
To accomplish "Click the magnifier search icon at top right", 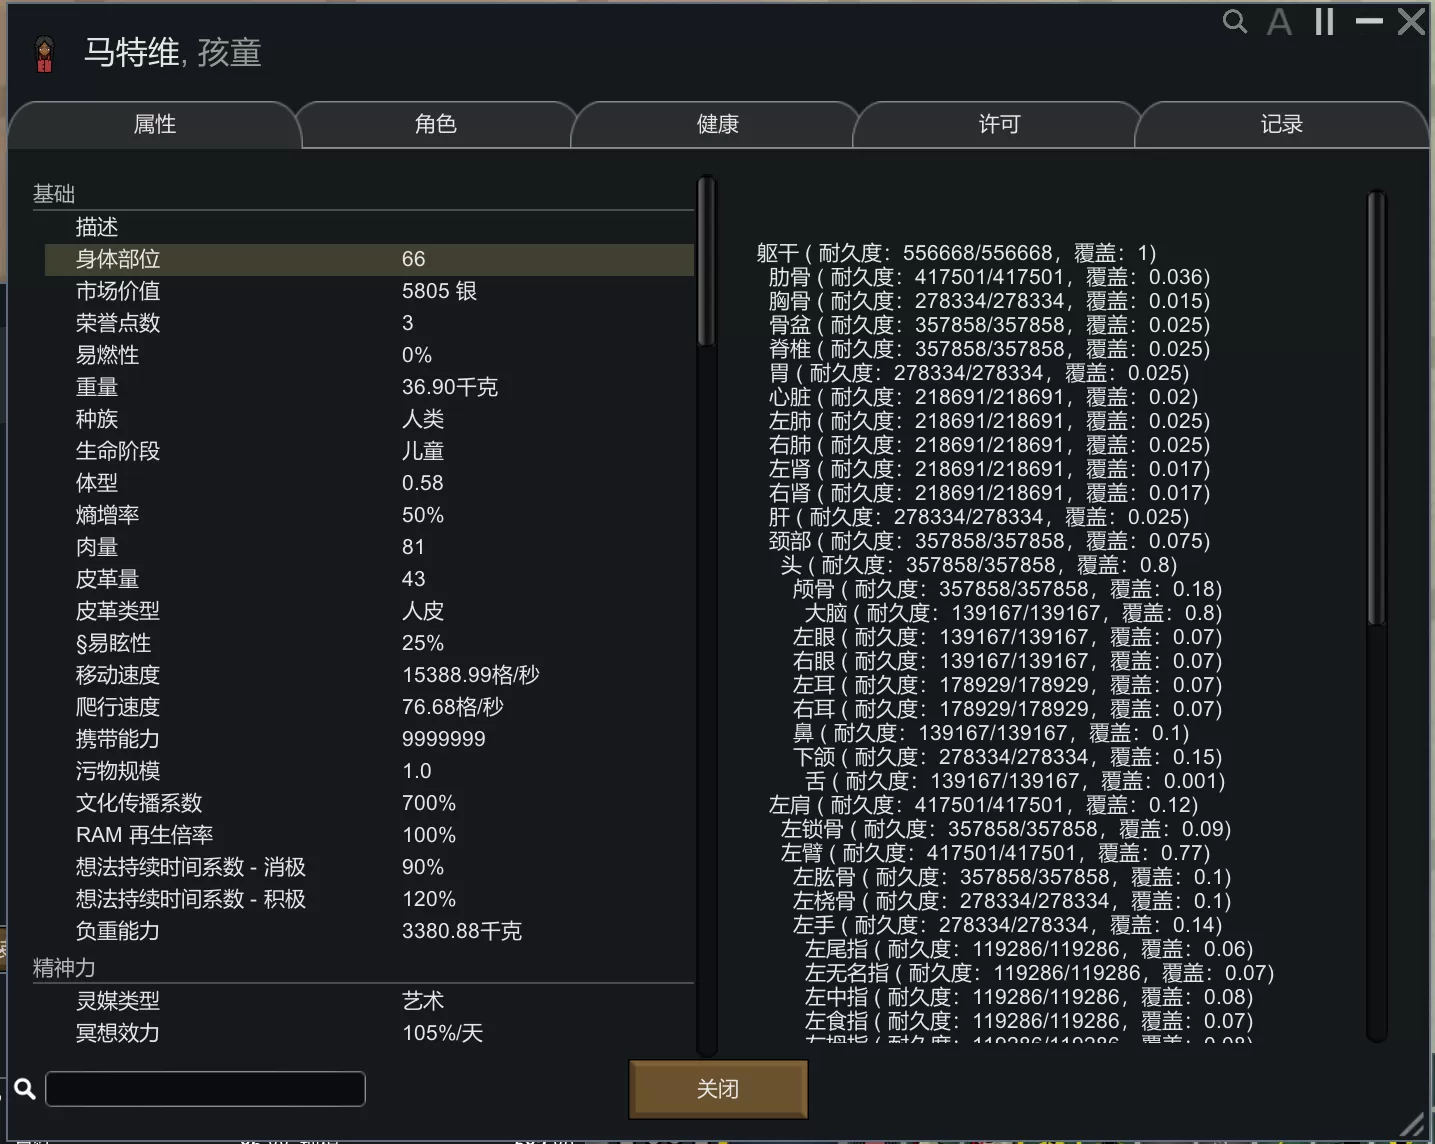I will (x=1235, y=22).
